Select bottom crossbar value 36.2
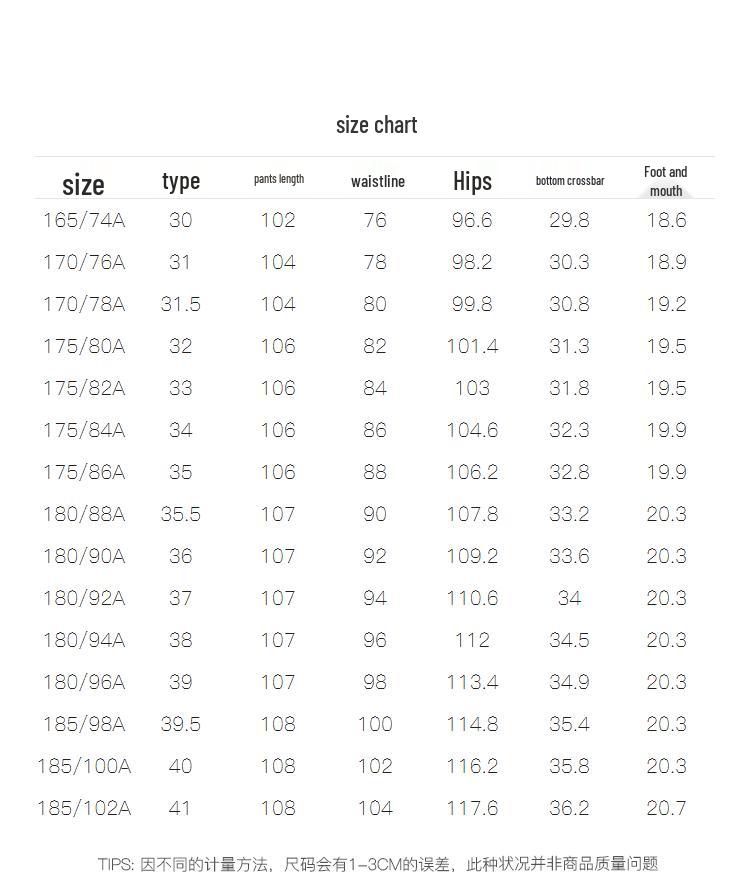Viewport: 750px width, 872px height. pos(569,808)
